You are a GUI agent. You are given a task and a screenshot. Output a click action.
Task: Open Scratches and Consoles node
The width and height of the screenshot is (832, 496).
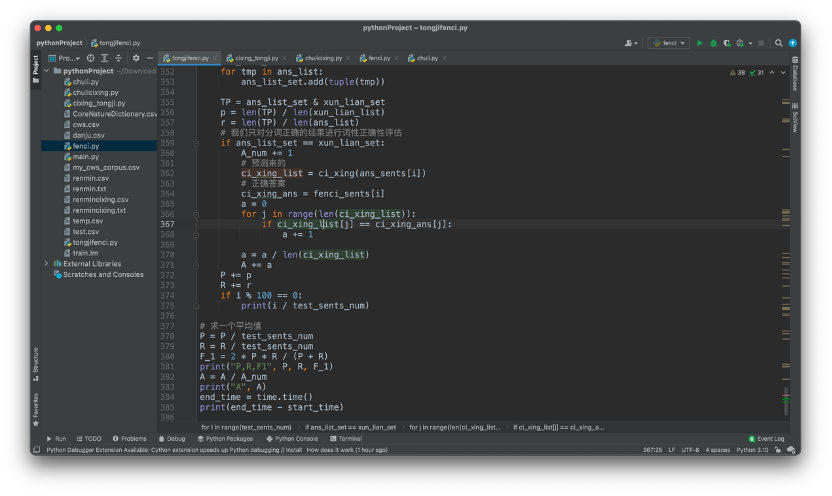[x=99, y=274]
